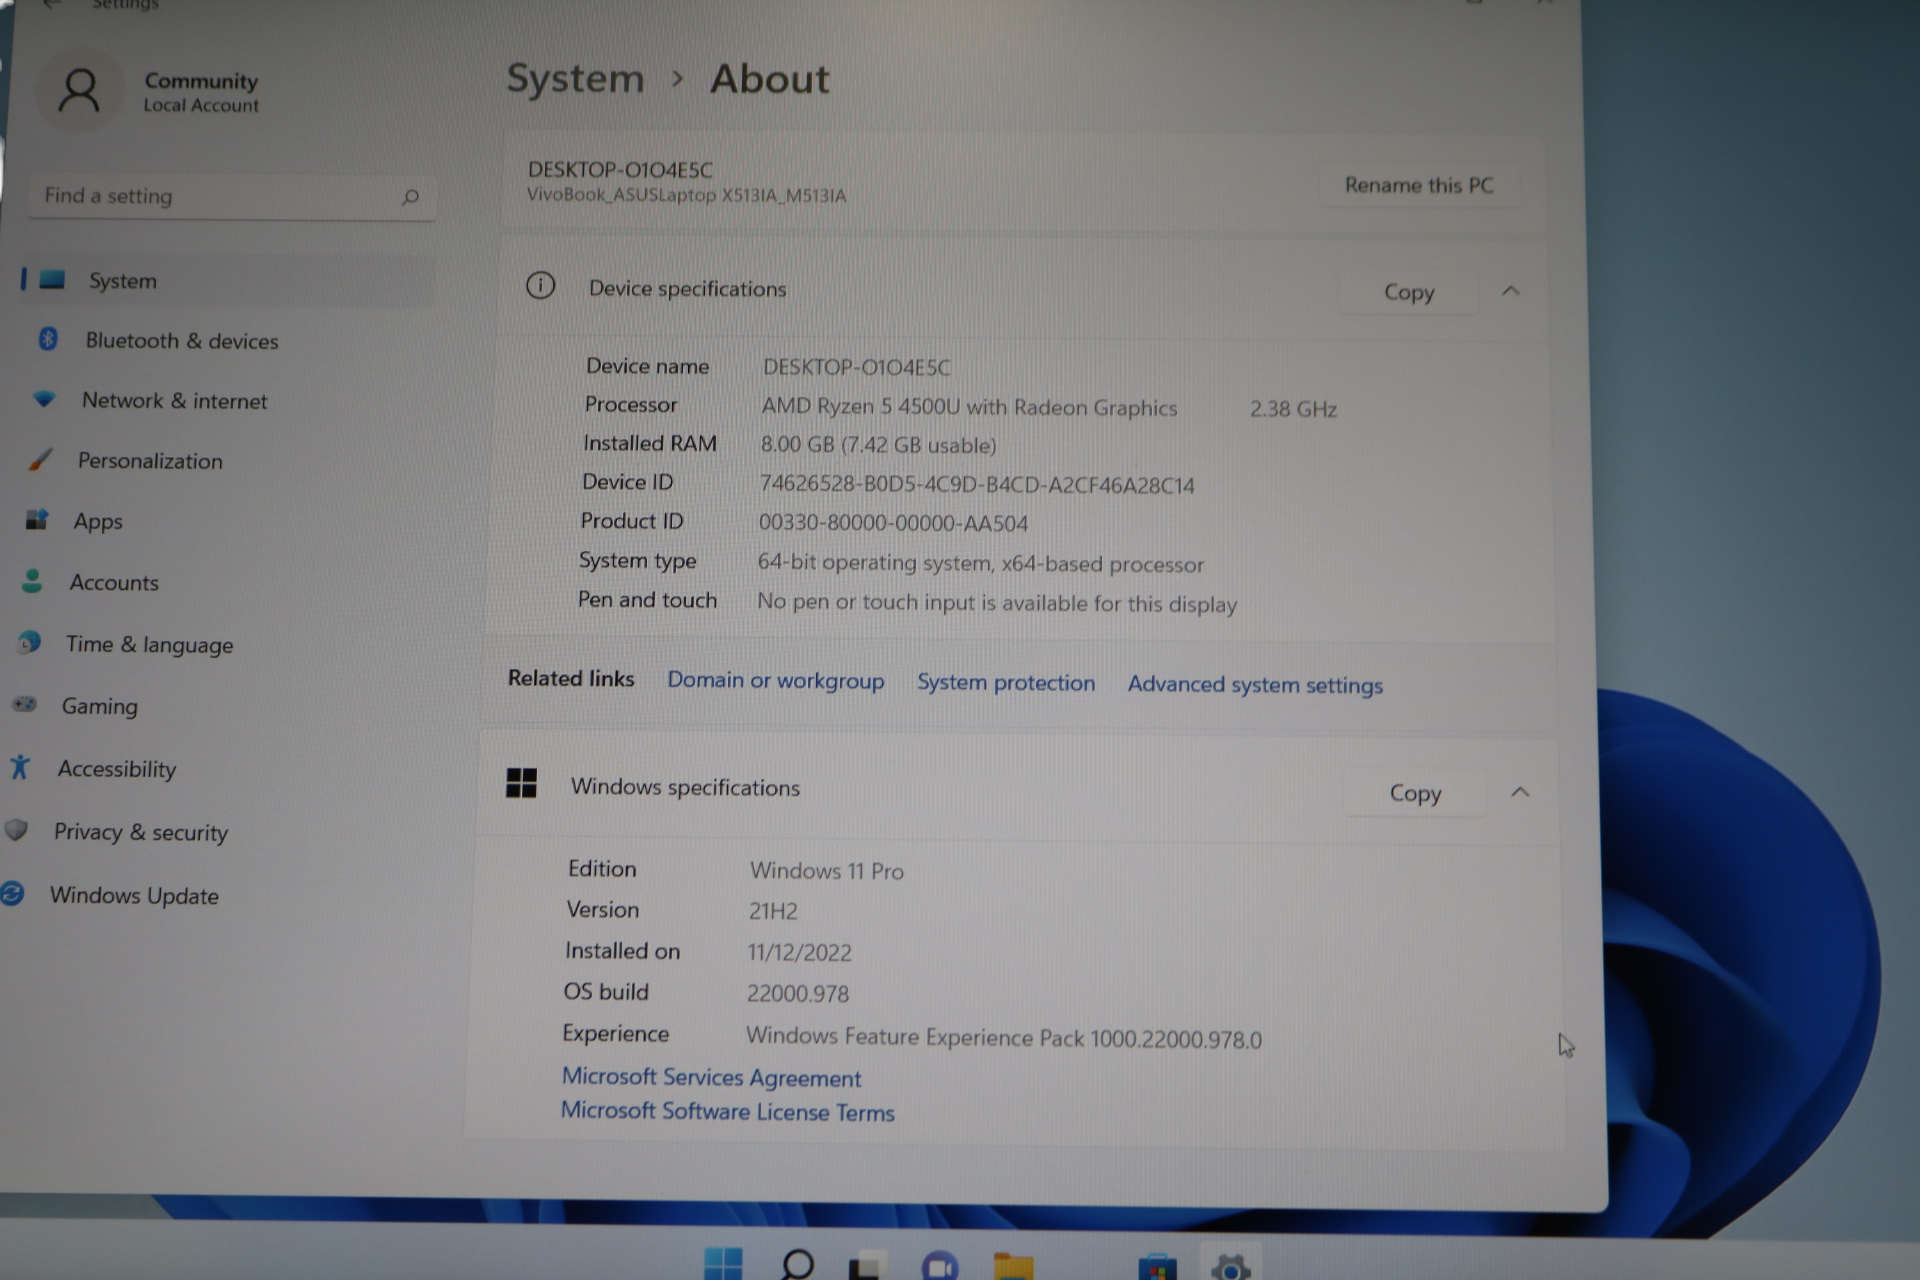
Task: Collapse the Device specifications section
Action: [1511, 291]
